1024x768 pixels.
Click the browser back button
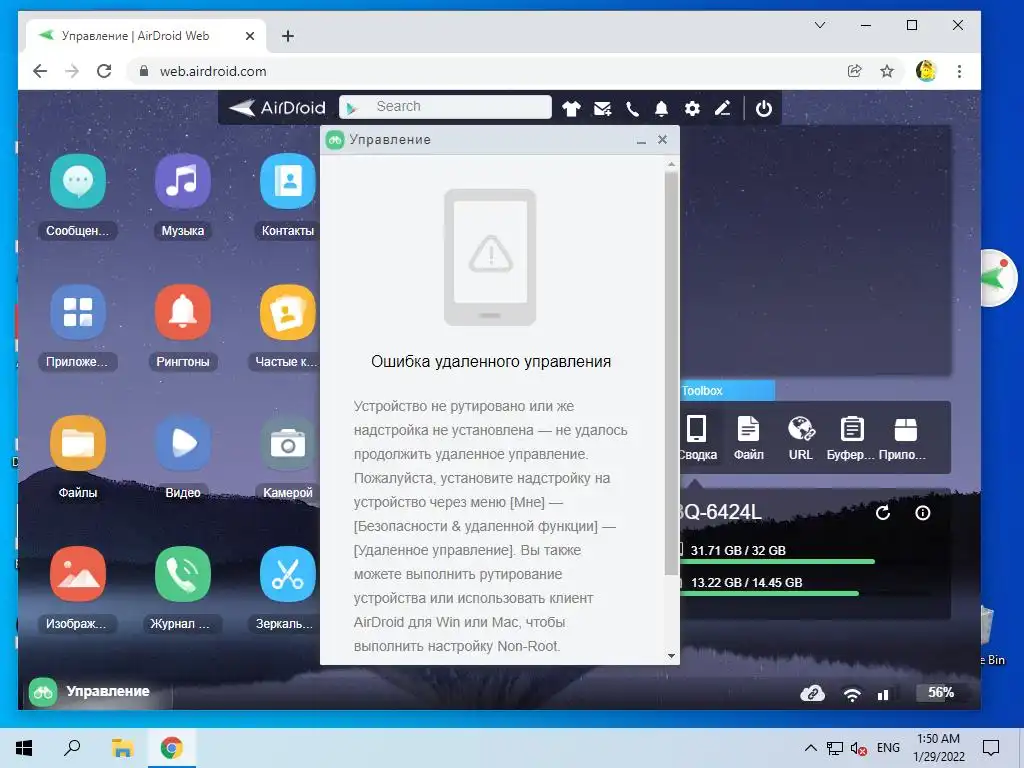pyautogui.click(x=40, y=71)
